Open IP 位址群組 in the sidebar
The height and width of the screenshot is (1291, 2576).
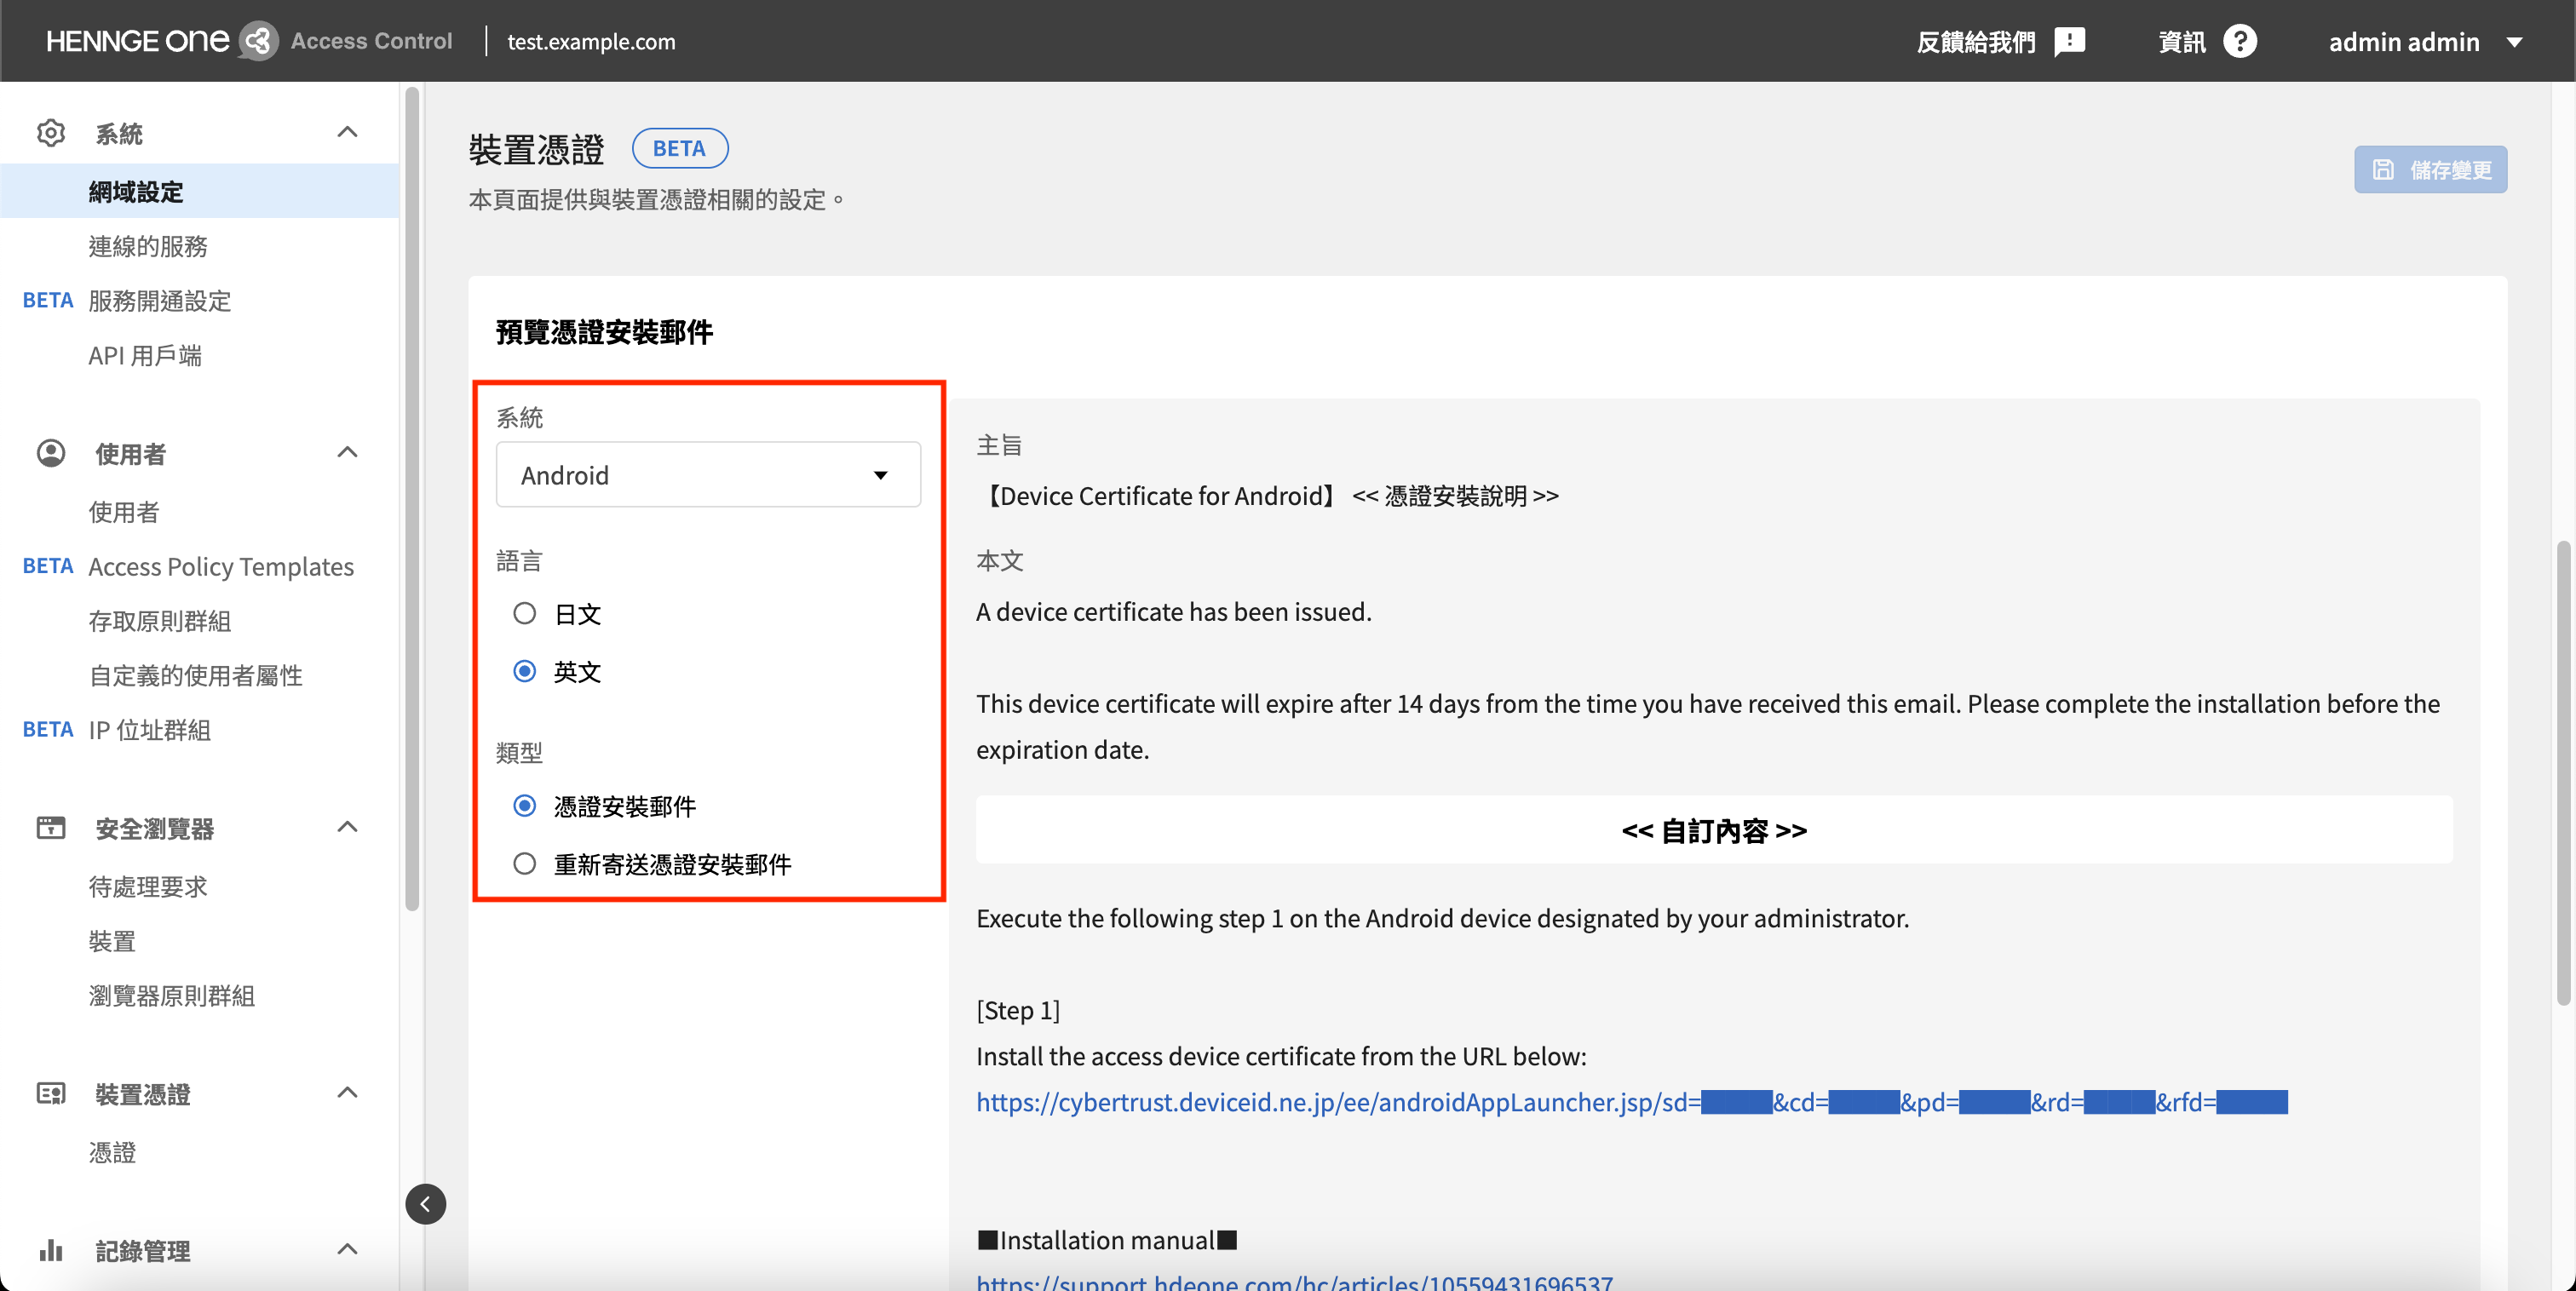[150, 730]
